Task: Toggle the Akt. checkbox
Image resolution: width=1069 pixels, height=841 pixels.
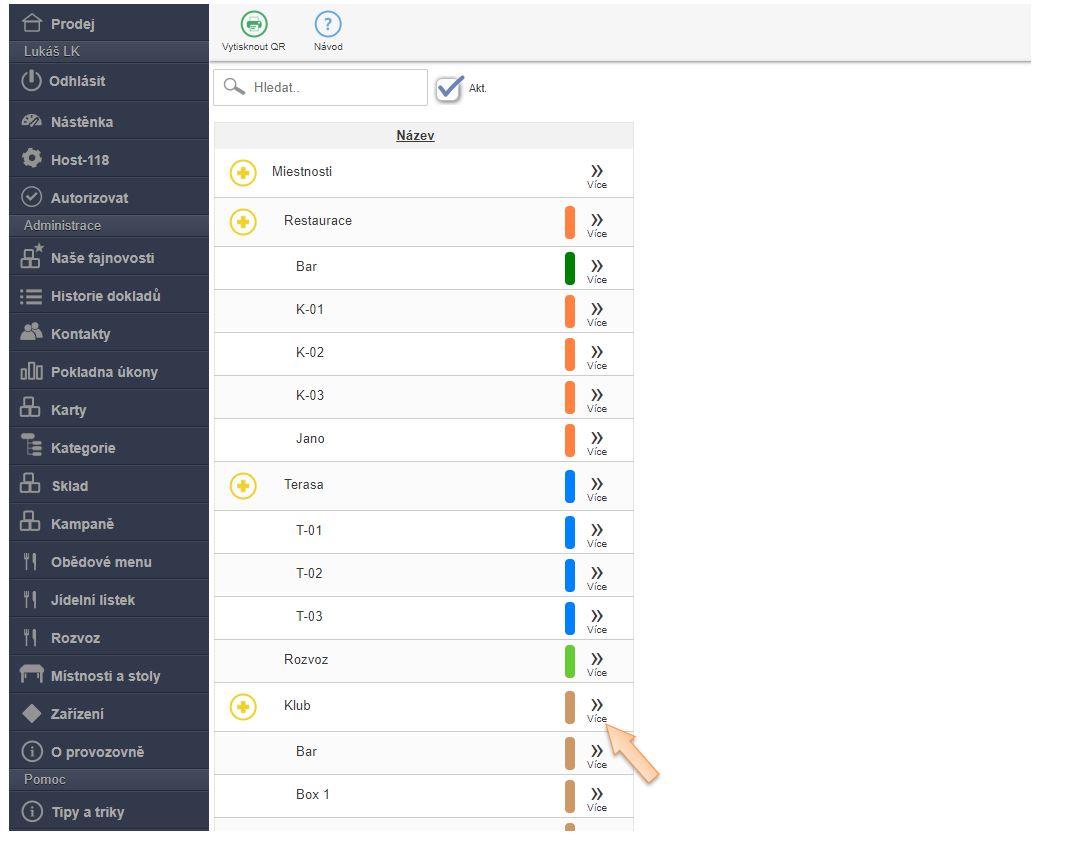Action: pos(450,88)
